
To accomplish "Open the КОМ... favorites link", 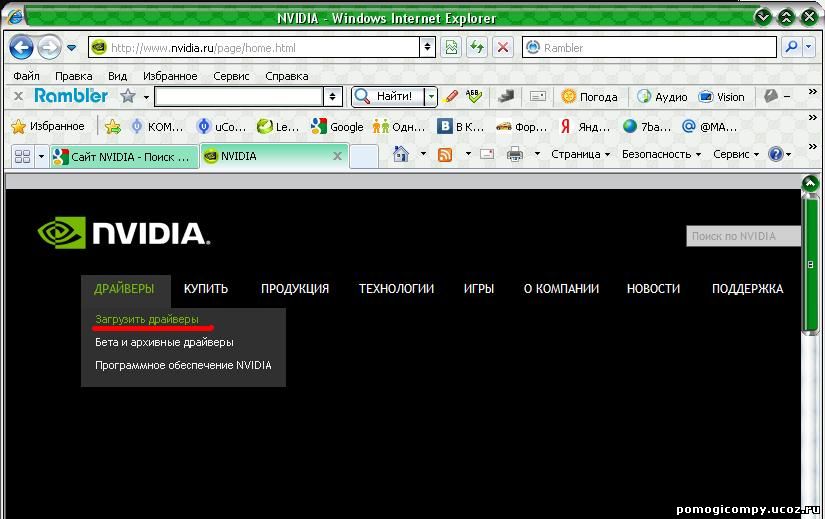I will tap(157, 126).
